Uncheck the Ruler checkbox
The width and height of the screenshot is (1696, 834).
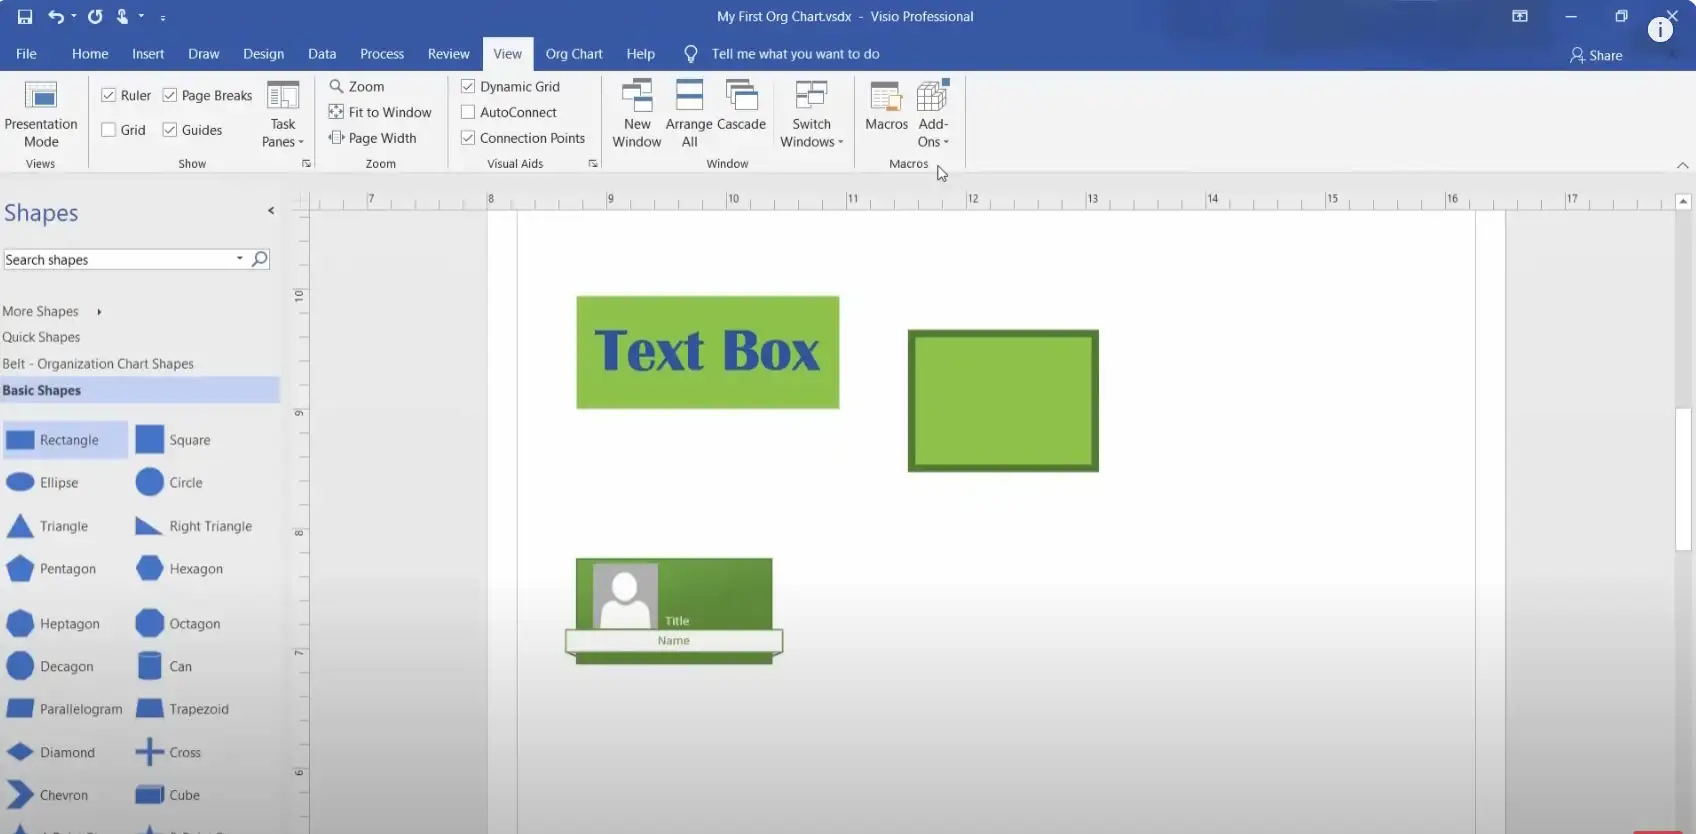[109, 95]
